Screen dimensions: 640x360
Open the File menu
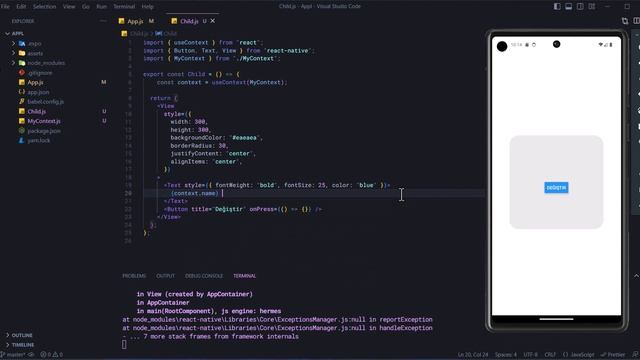(x=5, y=7)
